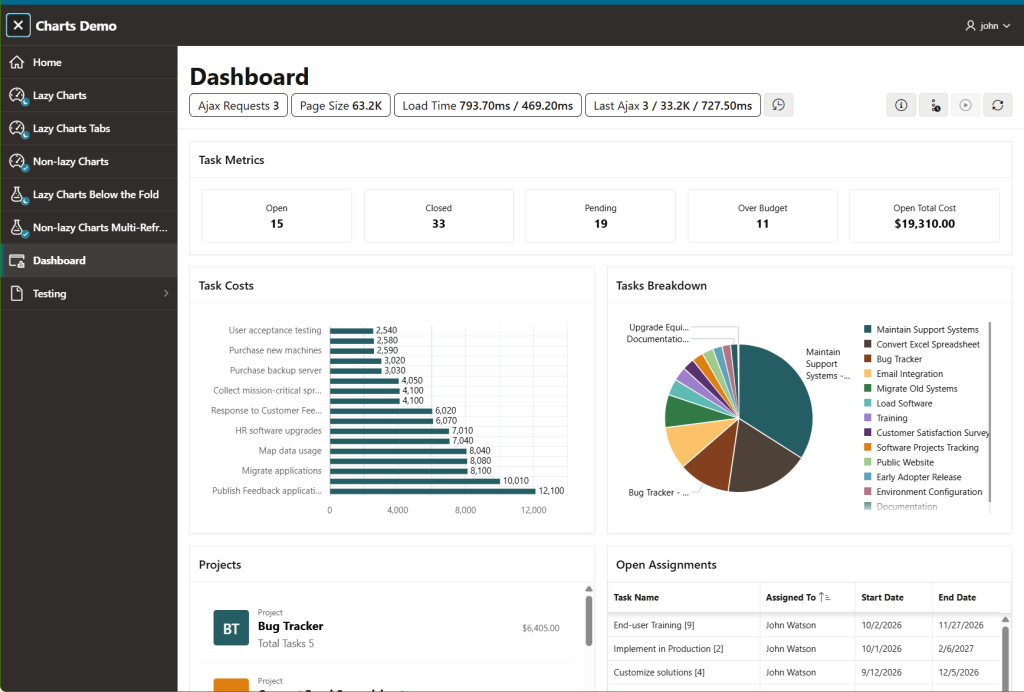Click the info circle icon button
The width and height of the screenshot is (1024, 692).
(901, 105)
